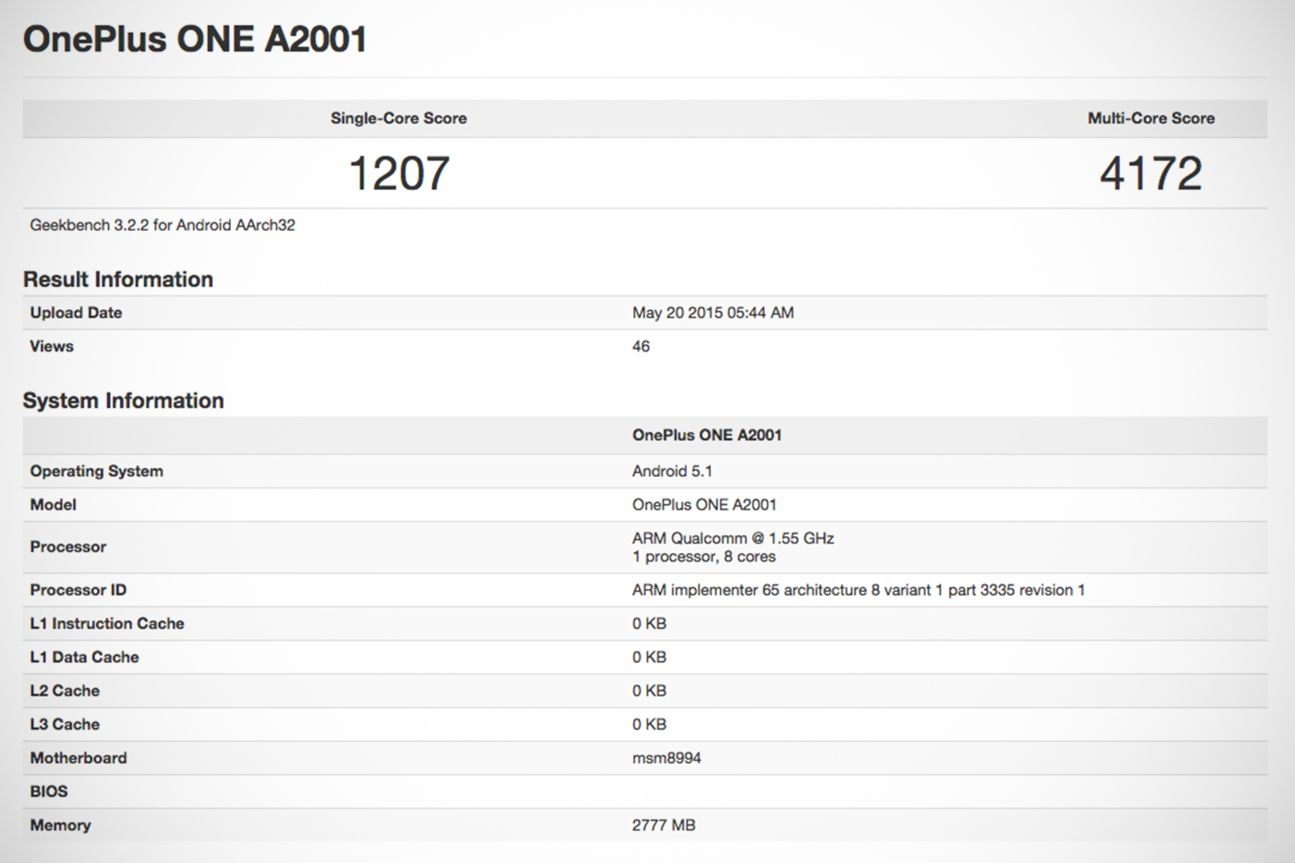
Task: Click the Model row label
Action: tap(53, 505)
